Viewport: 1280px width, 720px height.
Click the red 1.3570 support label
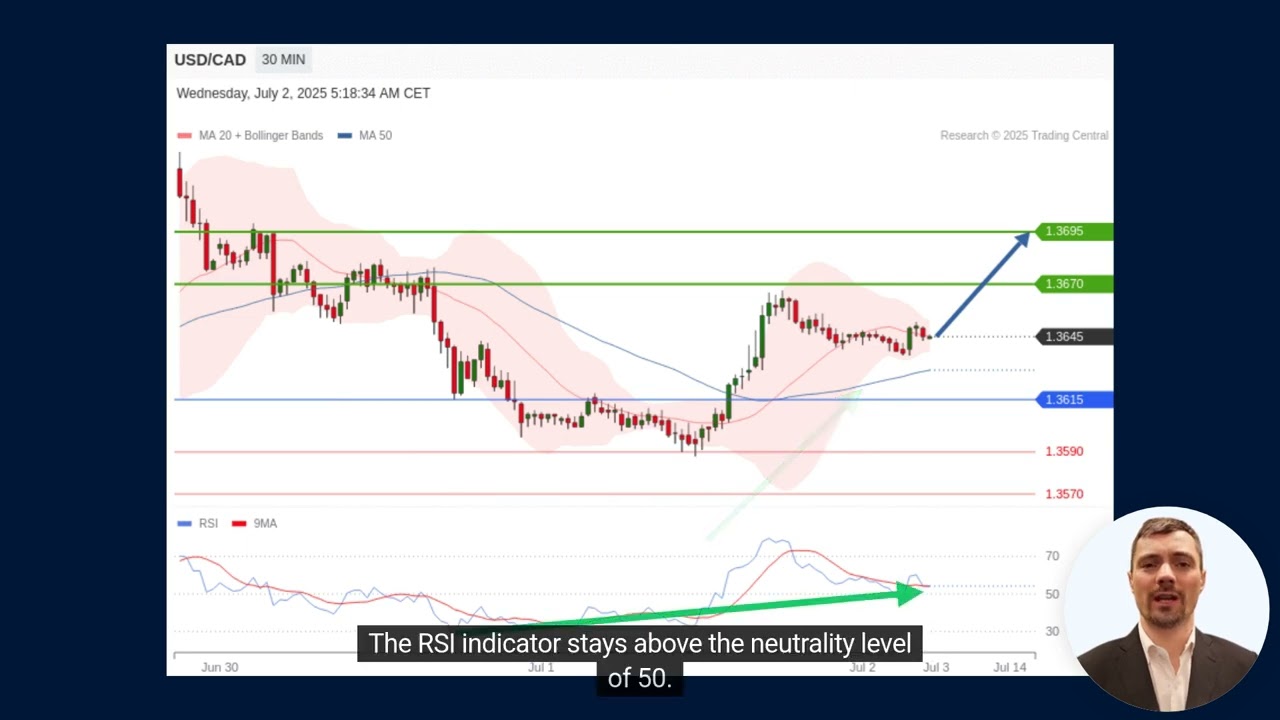1064,494
